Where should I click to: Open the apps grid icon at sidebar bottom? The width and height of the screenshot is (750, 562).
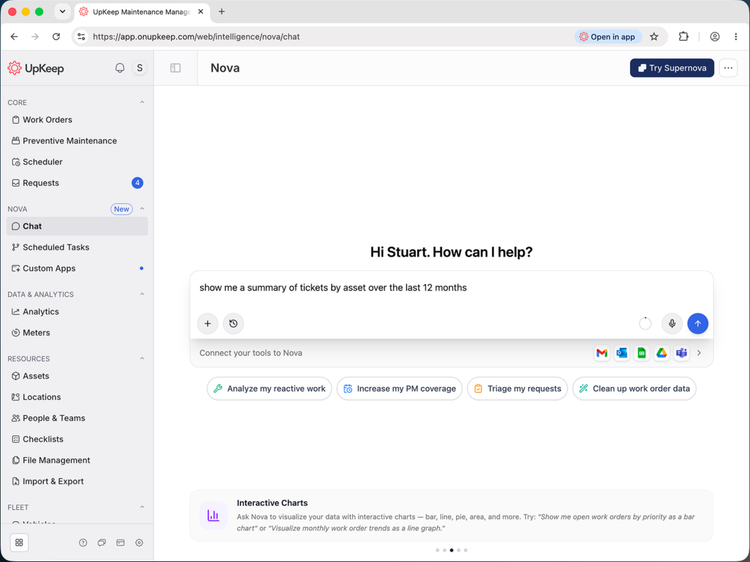19,542
